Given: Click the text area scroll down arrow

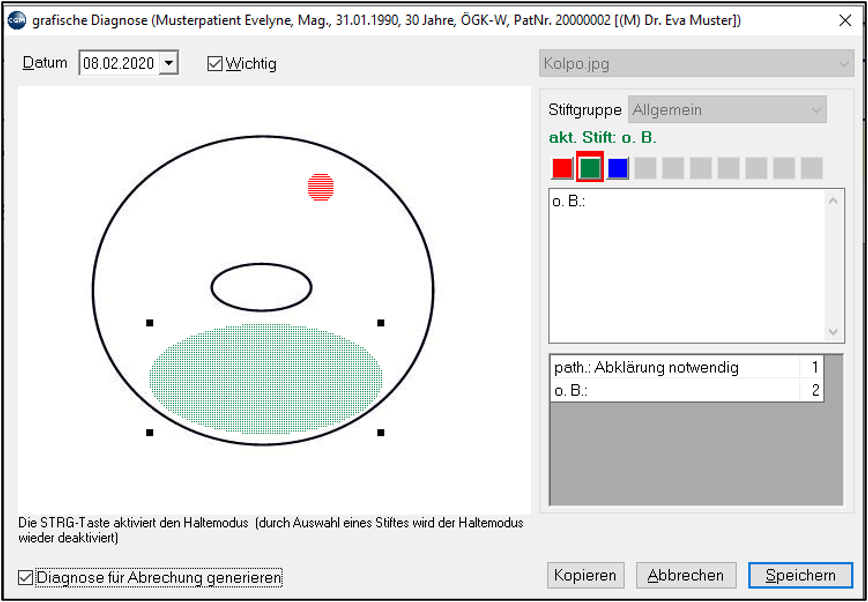Looking at the screenshot, I should point(833,332).
